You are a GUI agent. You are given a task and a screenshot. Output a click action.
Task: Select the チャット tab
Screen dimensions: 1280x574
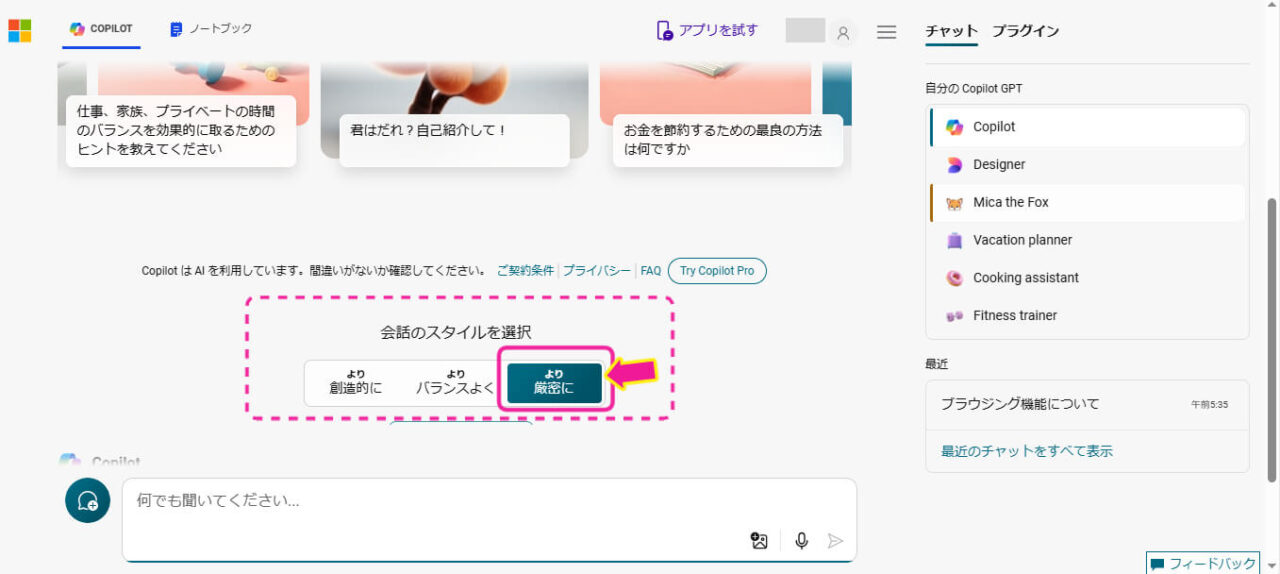951,31
